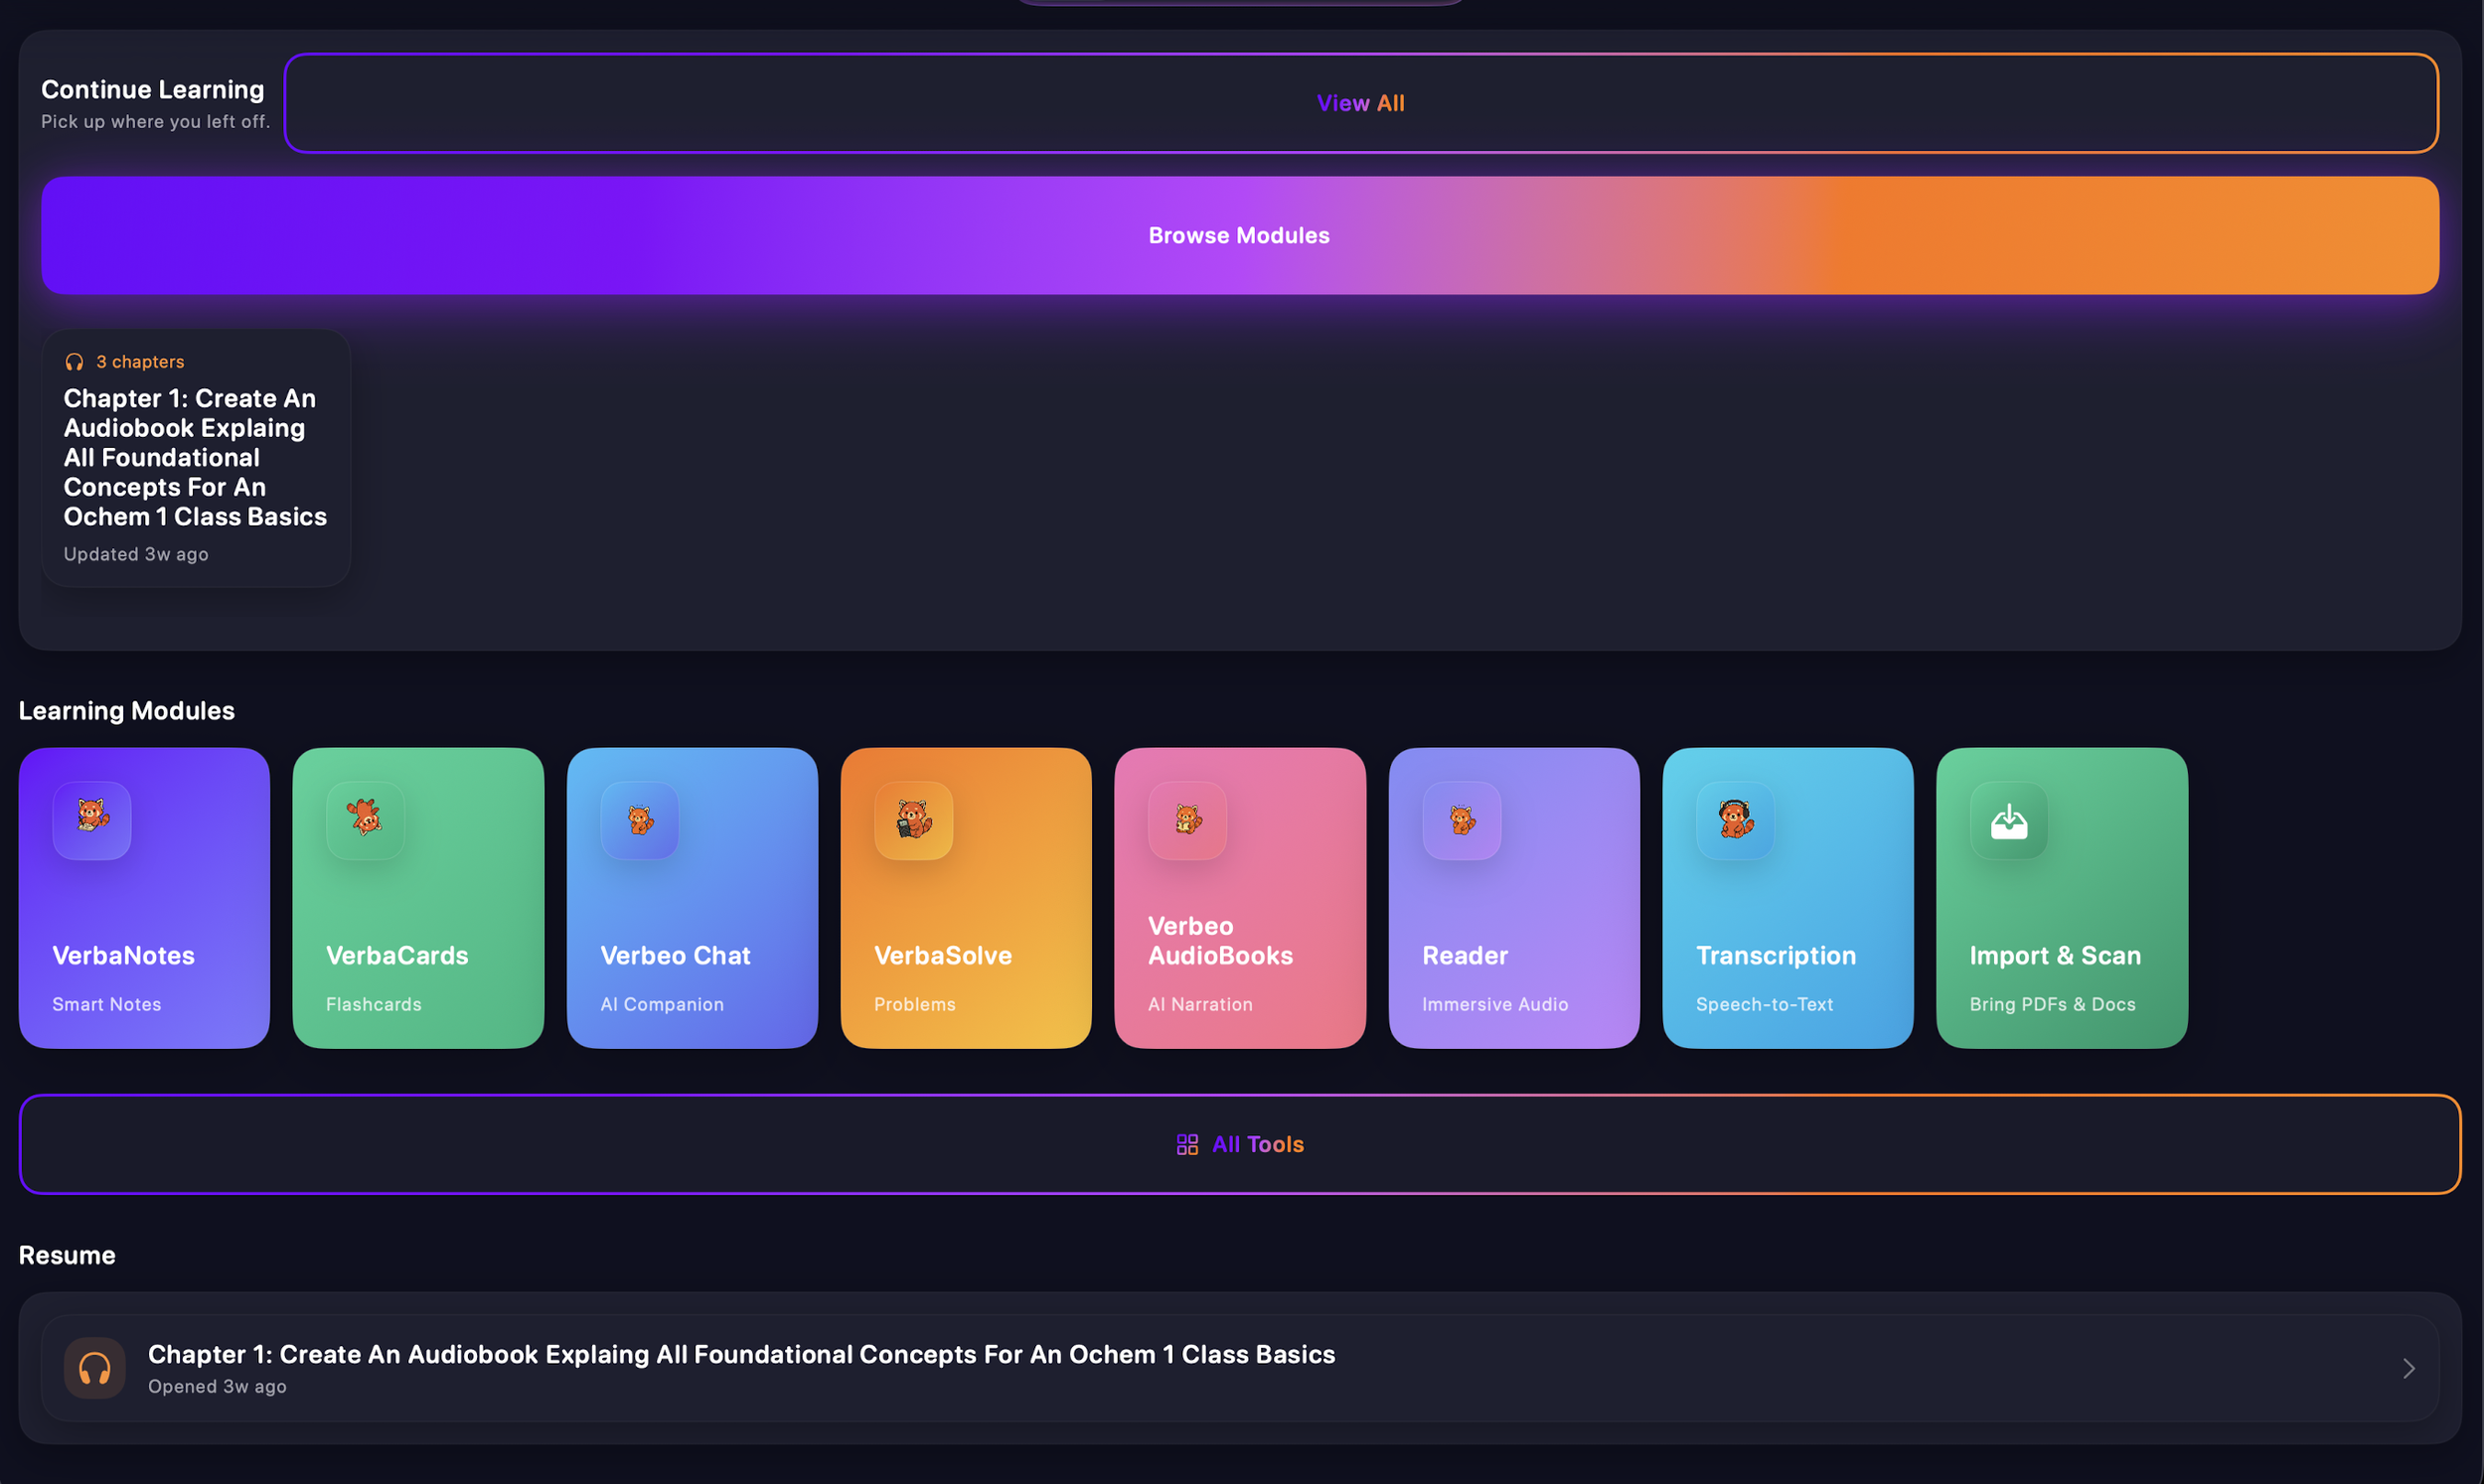Click the Import & Scan inbox icon
Screen dimensions: 2484x1484
[2009, 821]
